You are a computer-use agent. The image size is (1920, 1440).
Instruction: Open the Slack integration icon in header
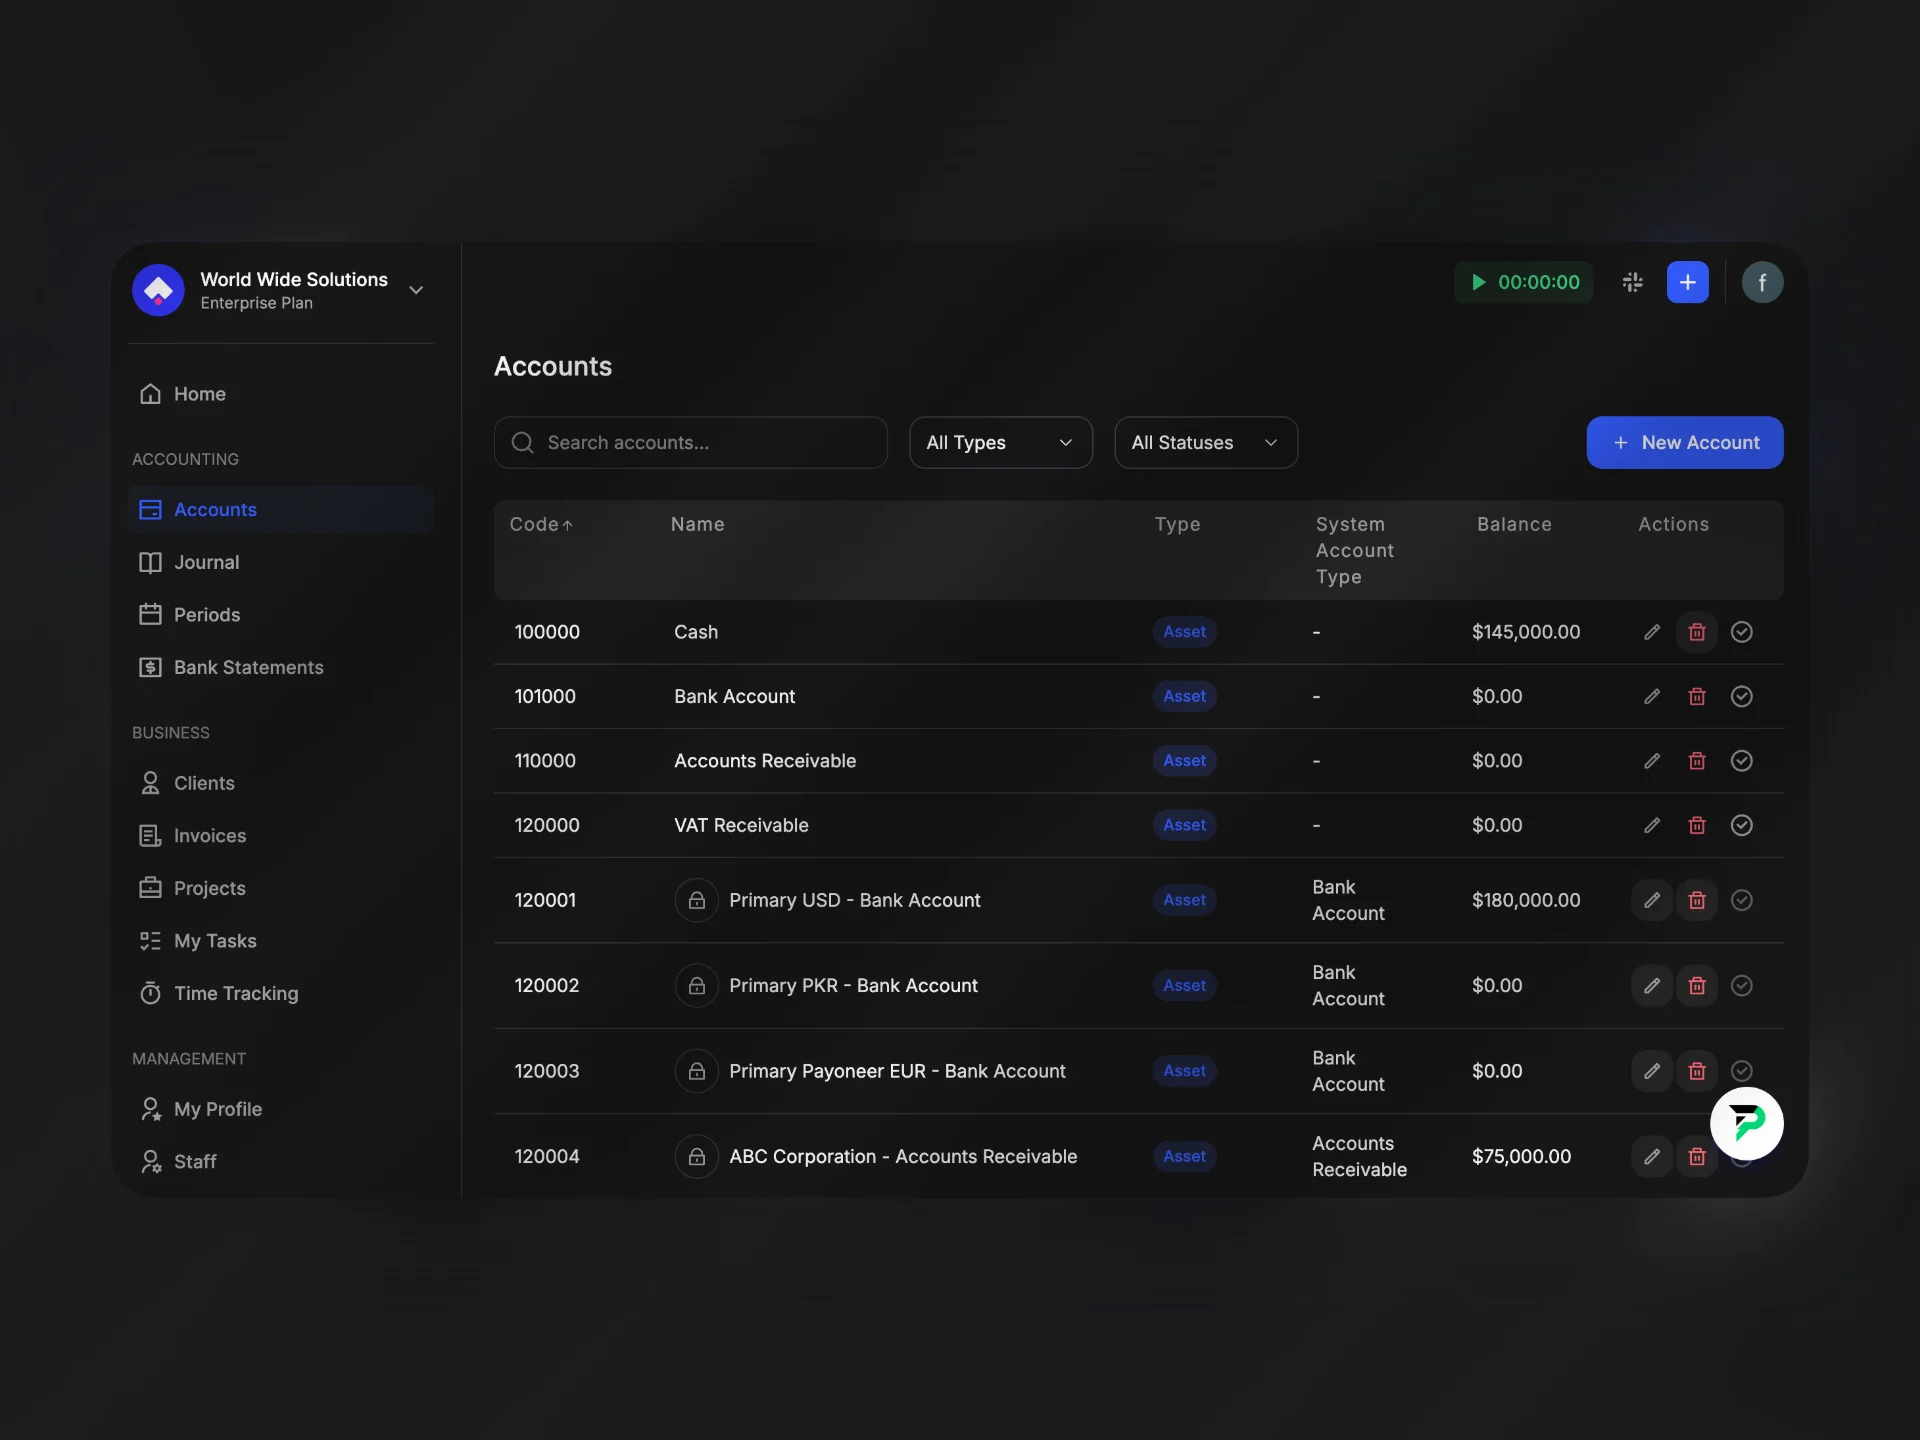(1632, 282)
